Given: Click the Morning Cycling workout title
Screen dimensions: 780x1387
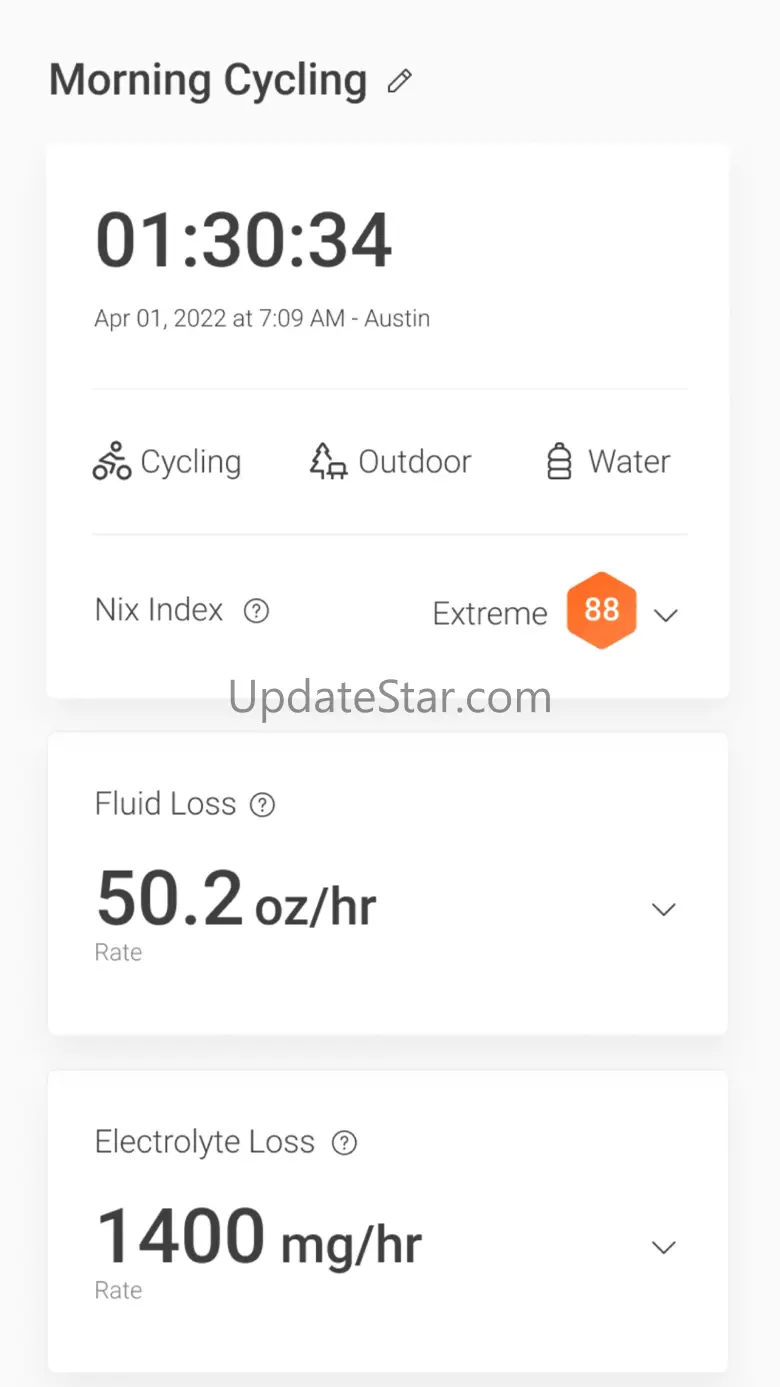Looking at the screenshot, I should [208, 81].
